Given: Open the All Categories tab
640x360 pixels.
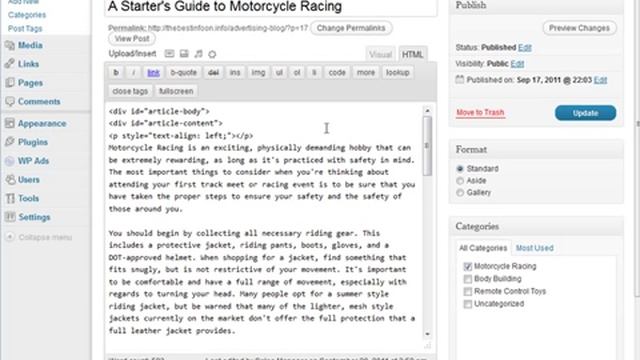Looking at the screenshot, I should pos(483,248).
